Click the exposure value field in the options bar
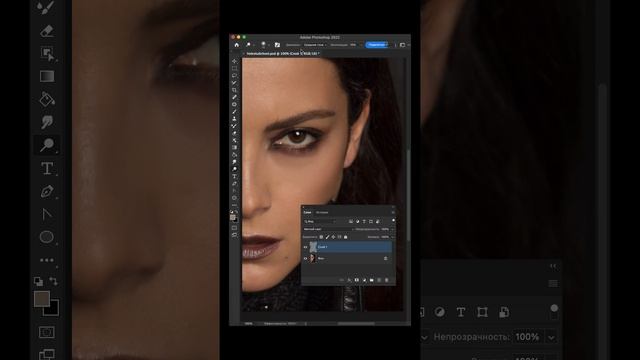640x360 pixels. (353, 45)
